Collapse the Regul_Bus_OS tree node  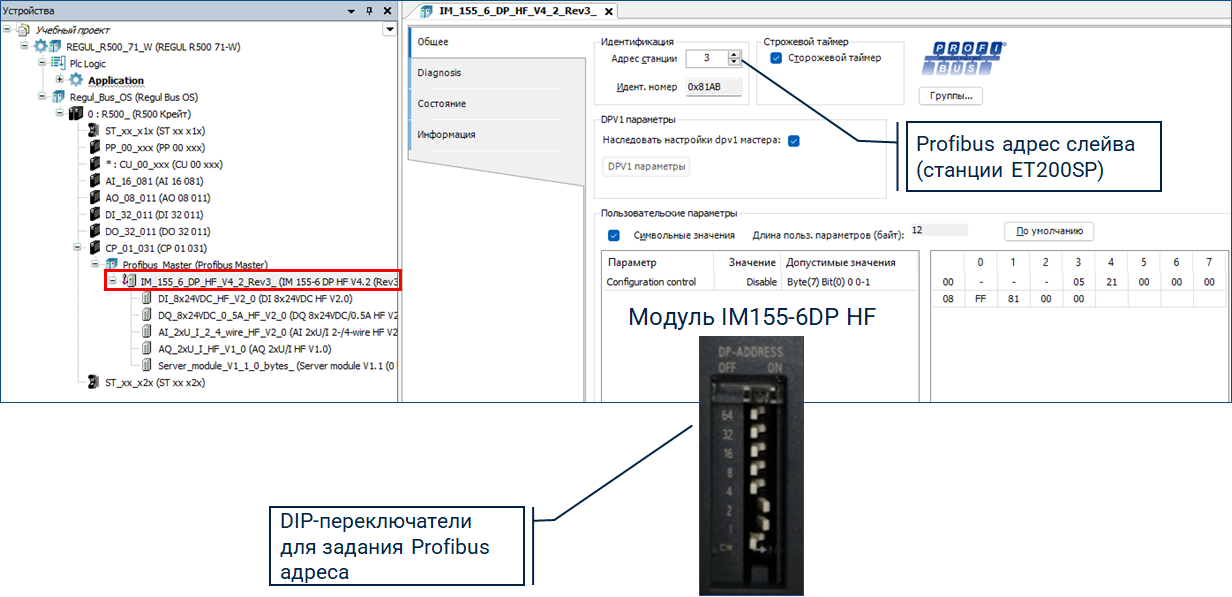(42, 97)
